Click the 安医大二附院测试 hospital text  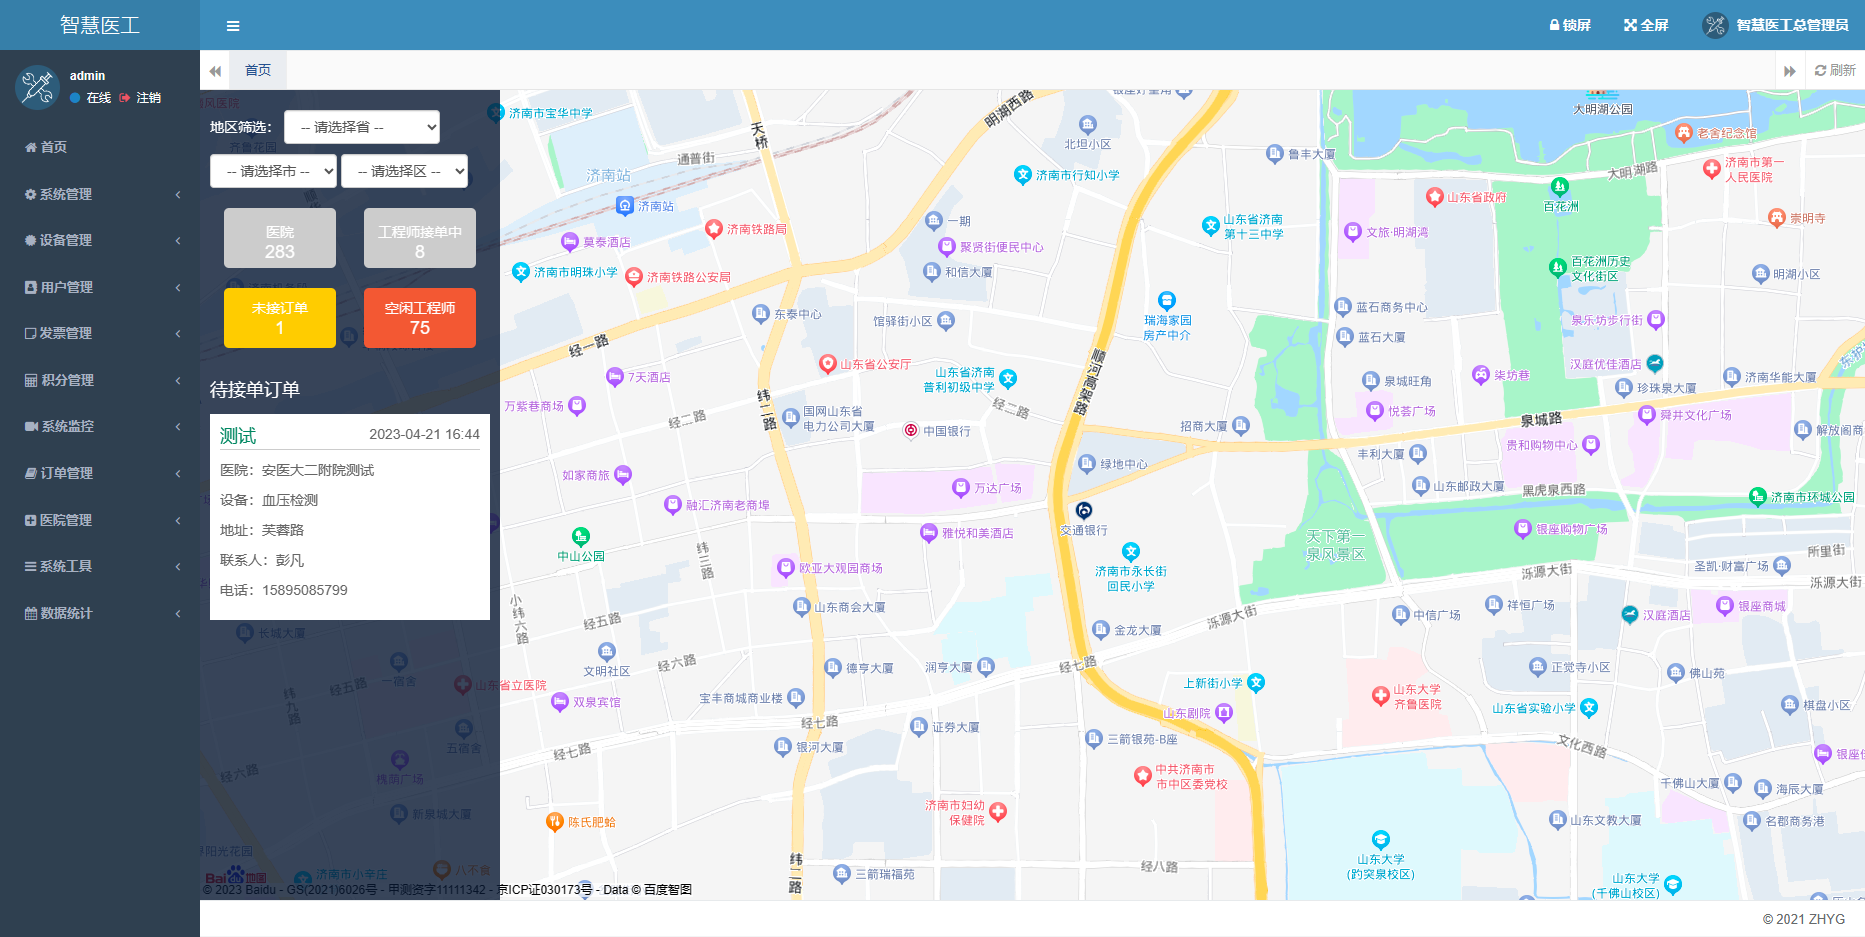[318, 470]
